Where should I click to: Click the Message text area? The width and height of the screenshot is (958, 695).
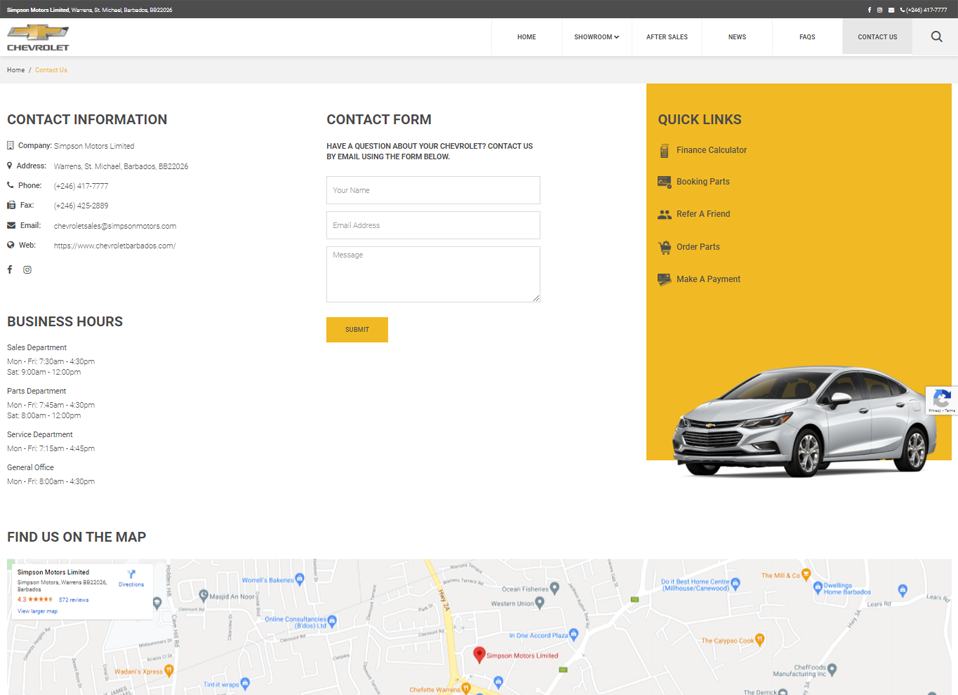click(433, 273)
